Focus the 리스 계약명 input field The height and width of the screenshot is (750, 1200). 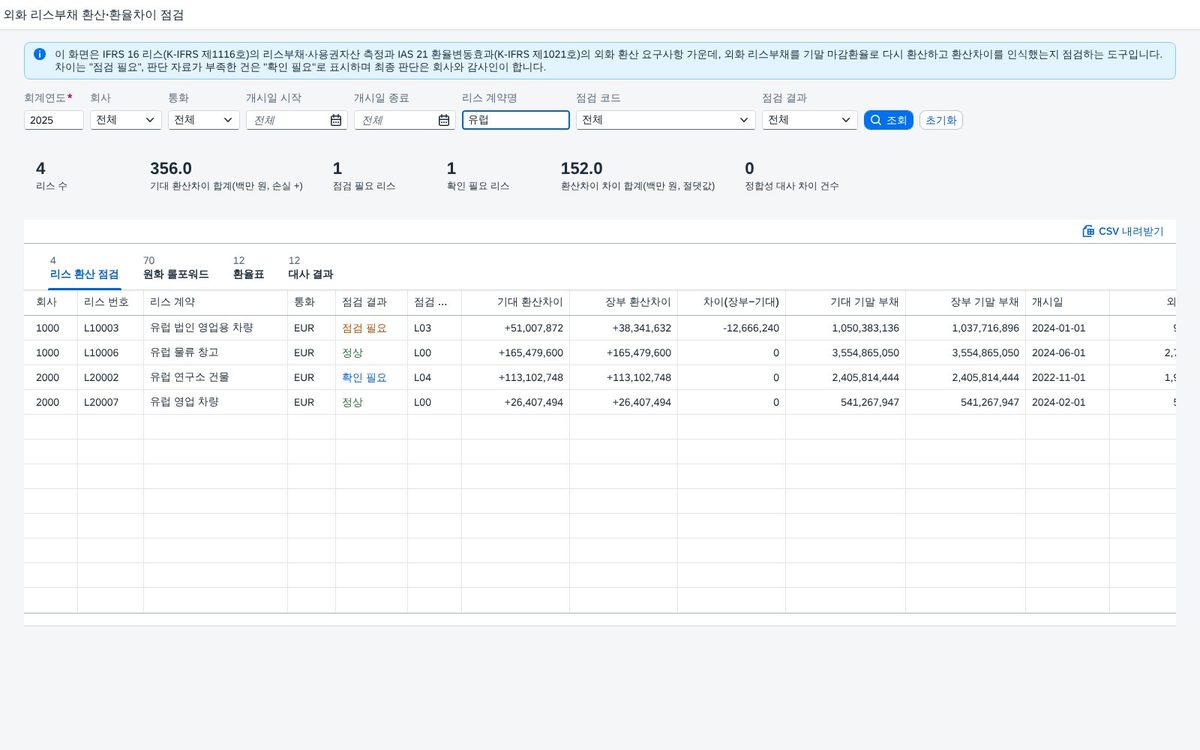tap(516, 120)
